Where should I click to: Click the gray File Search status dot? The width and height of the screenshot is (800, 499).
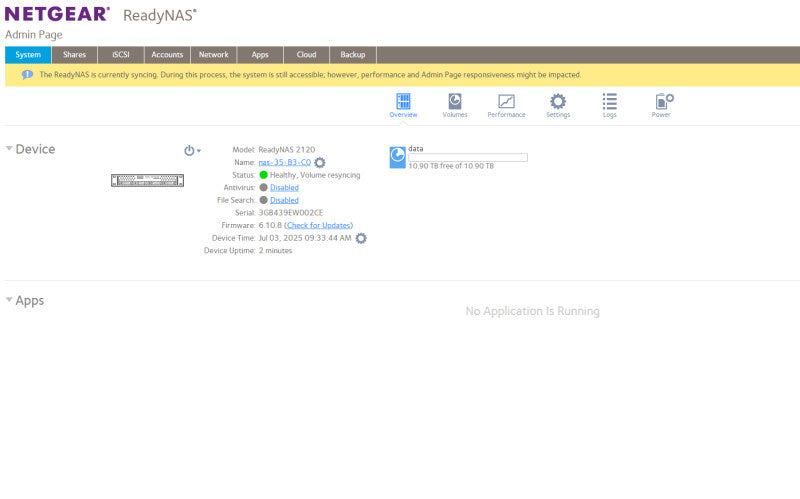[263, 200]
